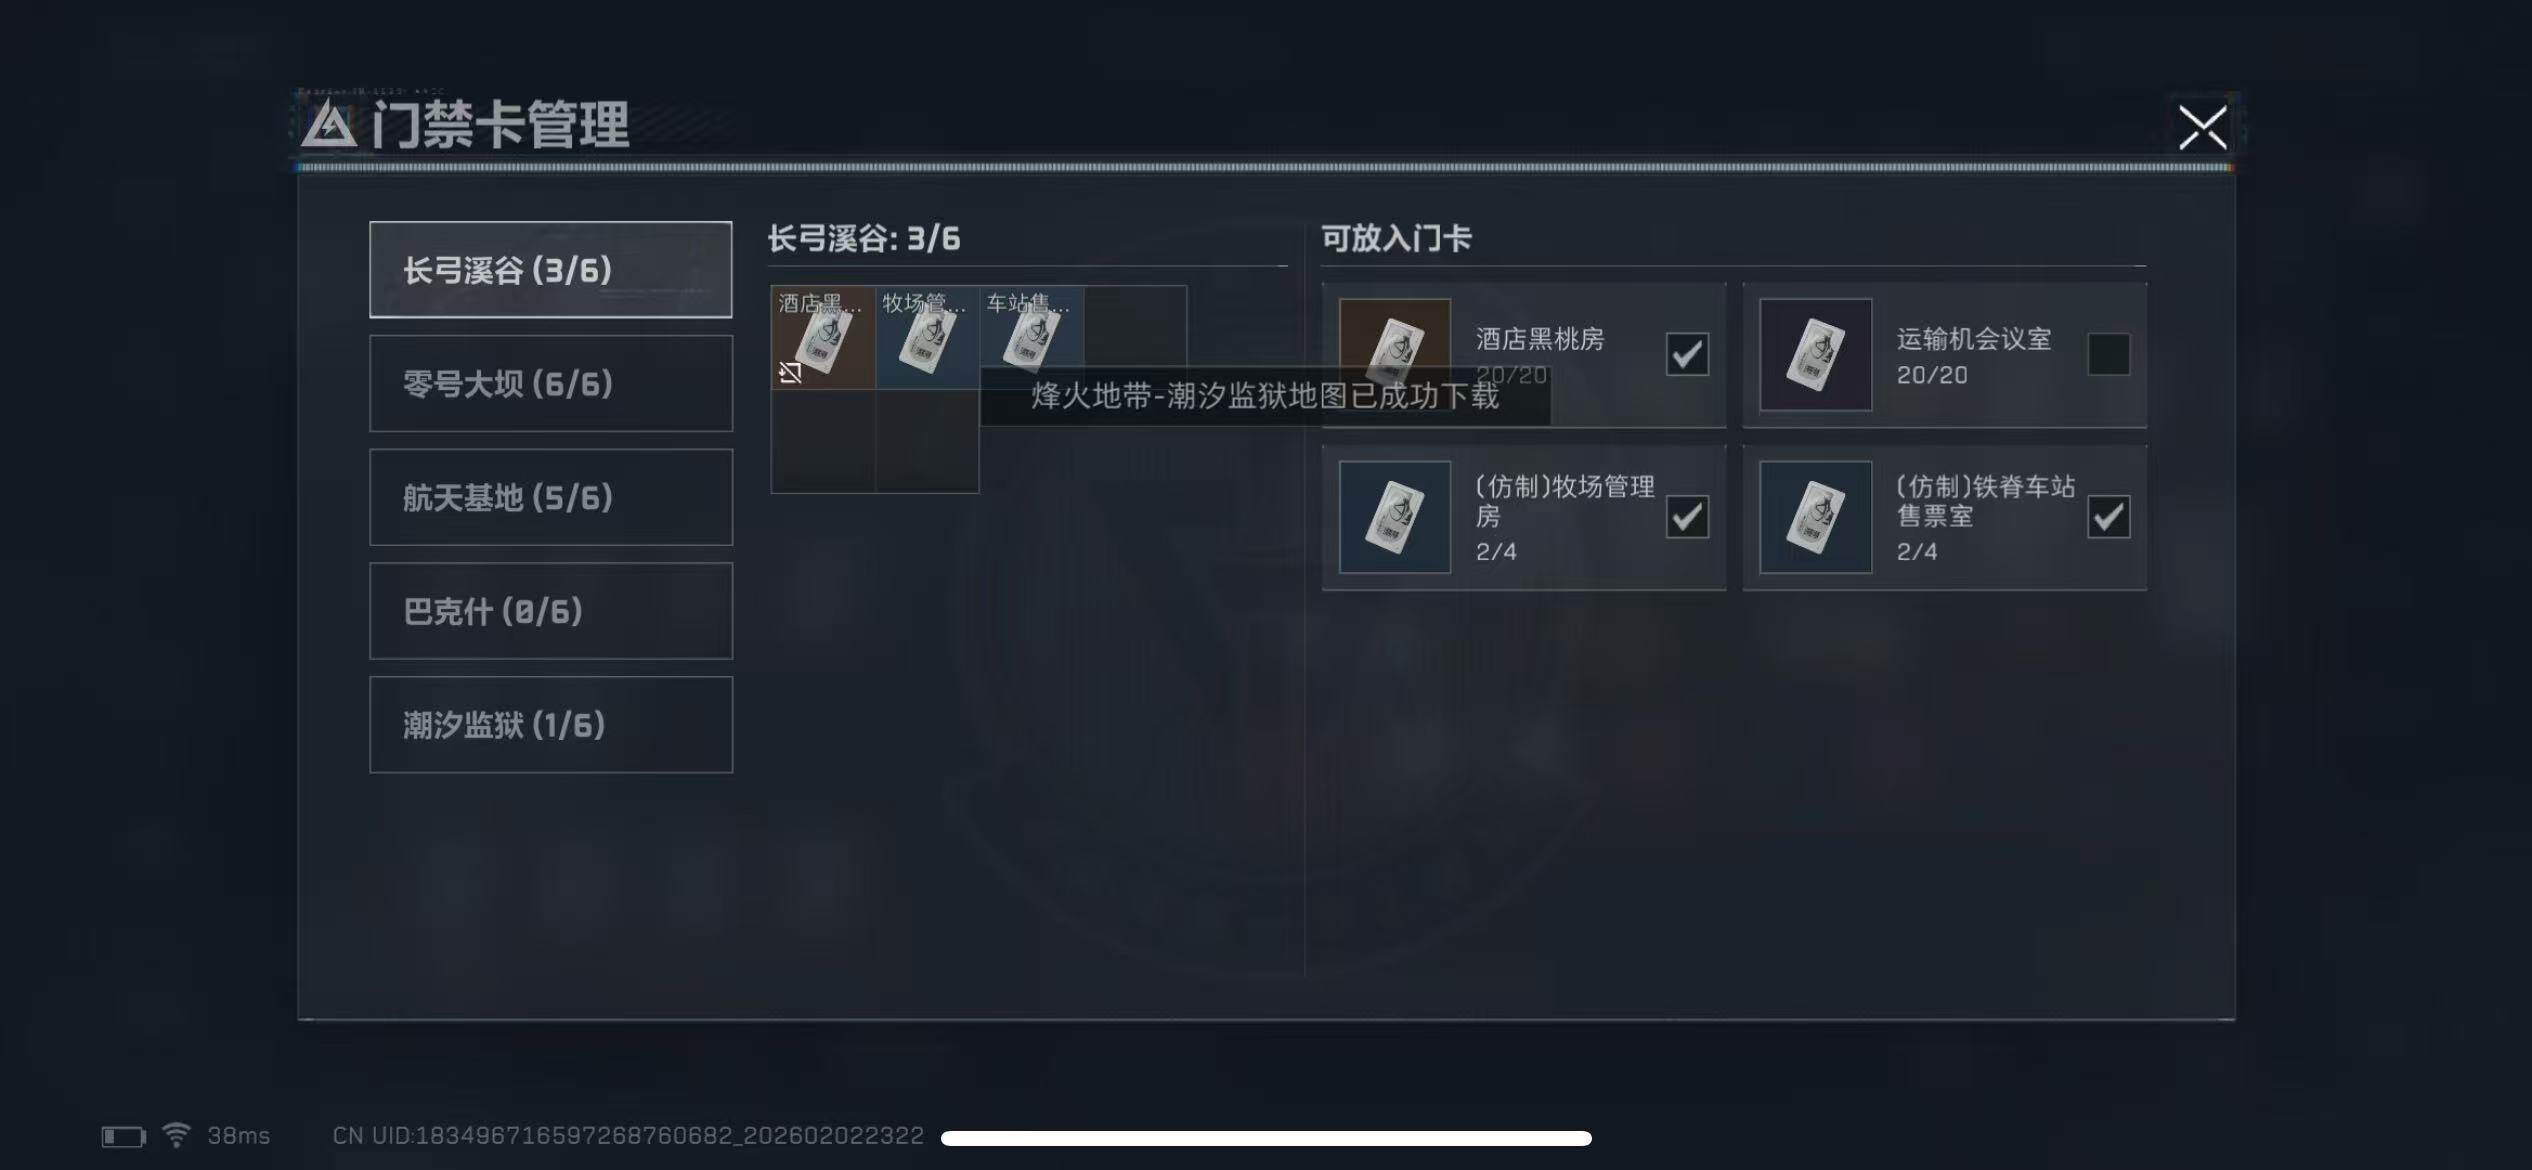
Task: Uncheck the (仿制)铁脊车站售票室 checkbox
Action: [x=2108, y=517]
